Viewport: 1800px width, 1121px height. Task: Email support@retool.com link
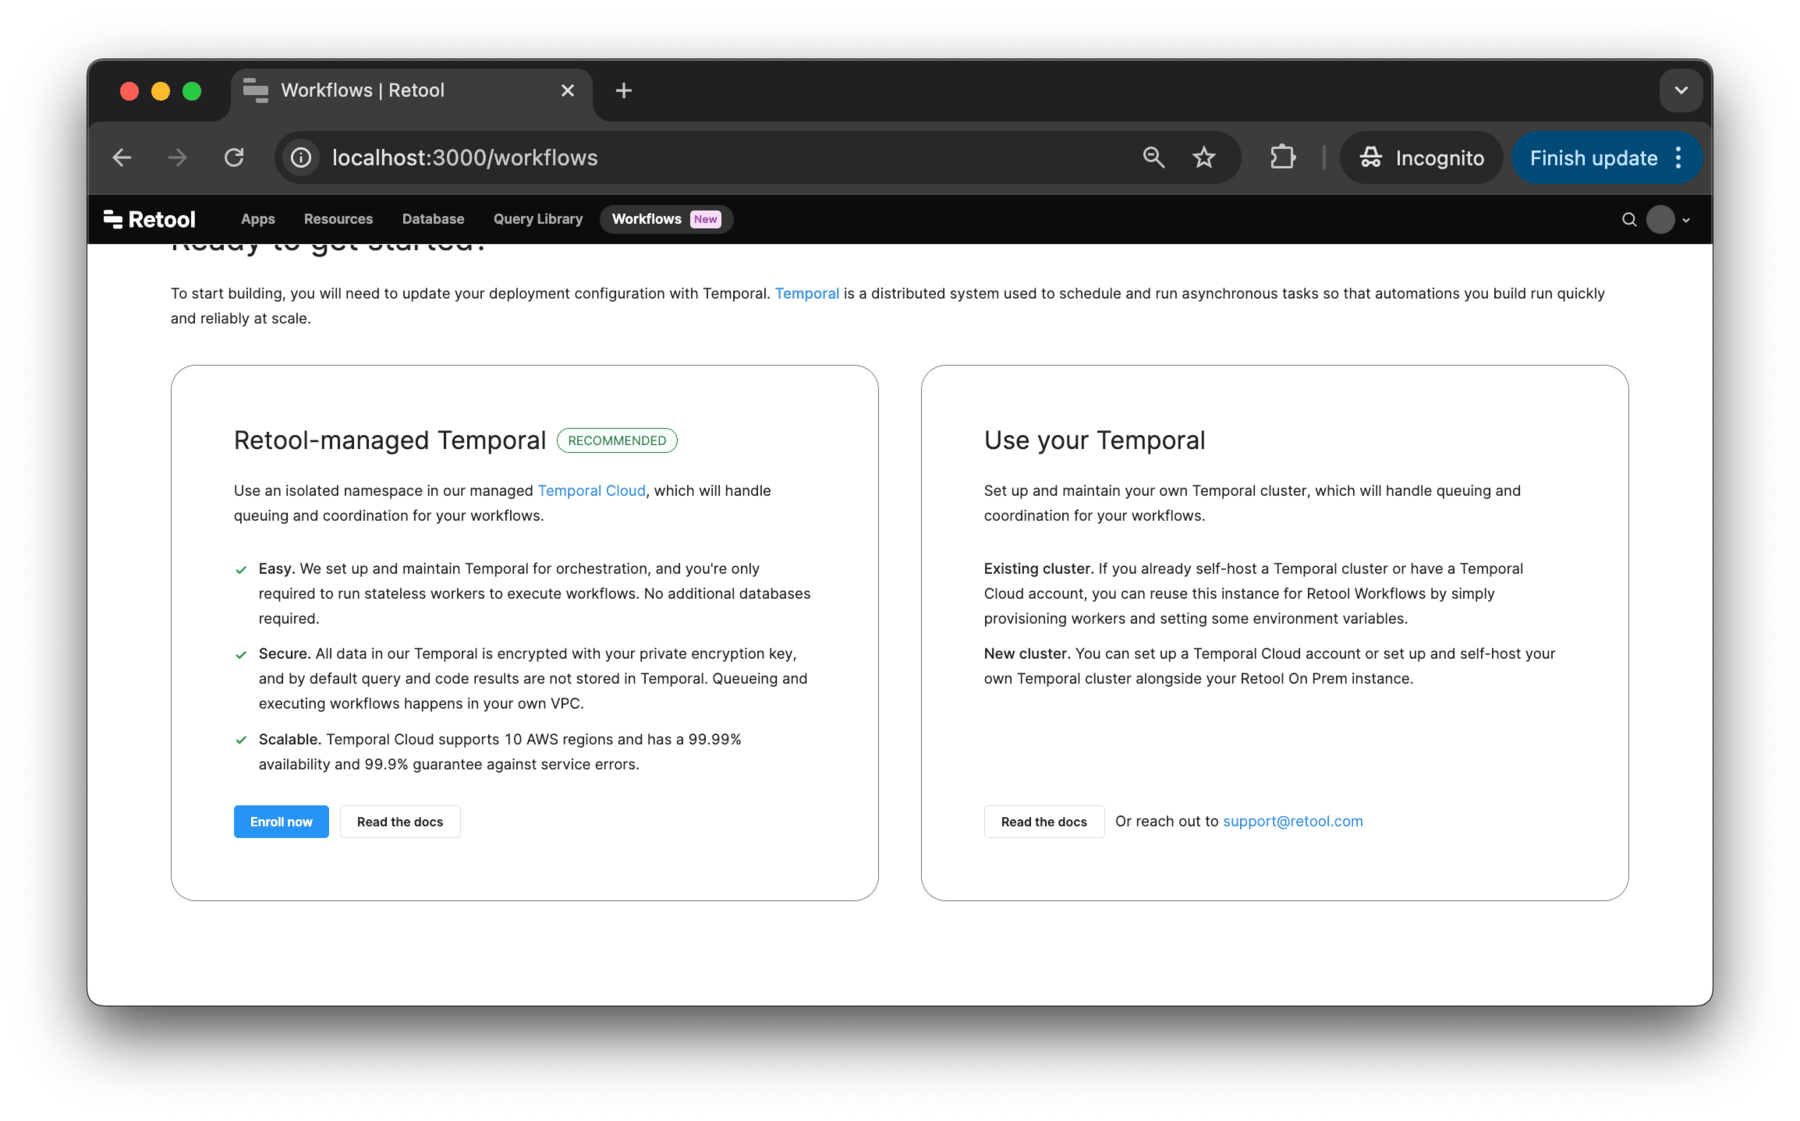(1293, 821)
